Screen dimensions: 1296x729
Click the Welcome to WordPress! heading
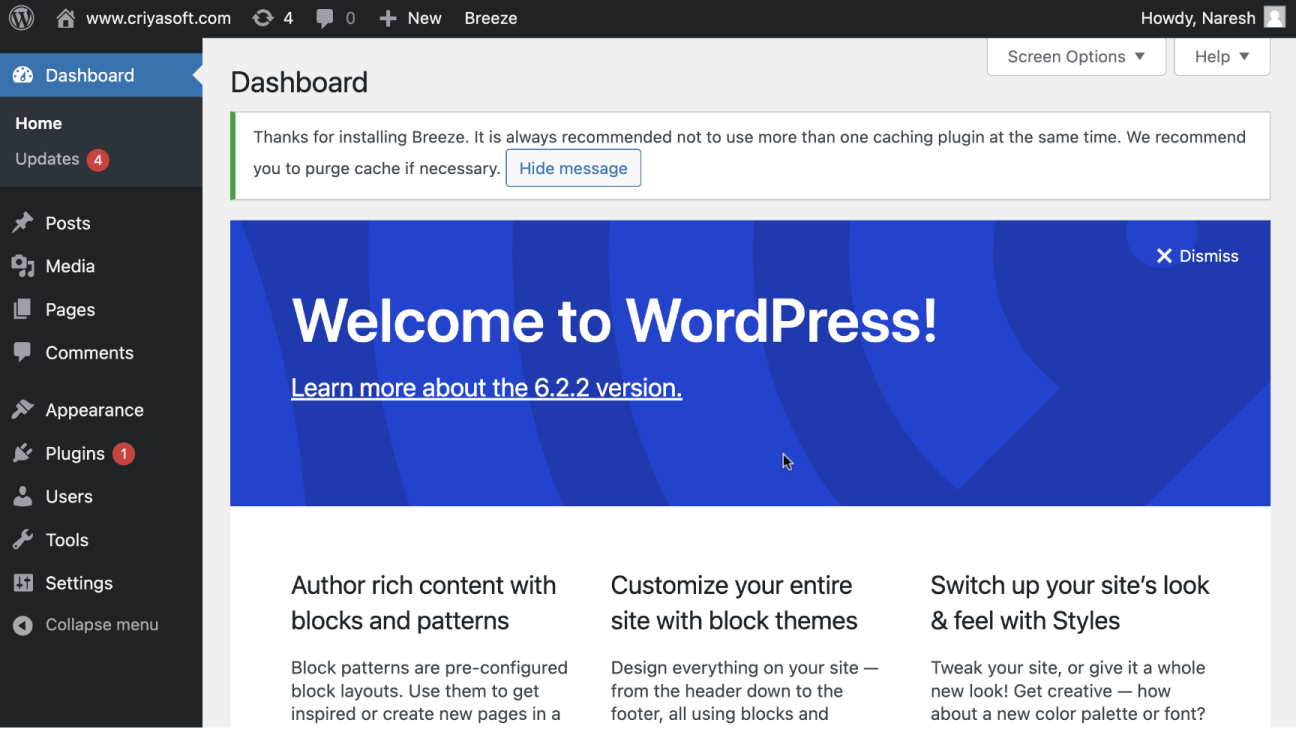click(614, 321)
